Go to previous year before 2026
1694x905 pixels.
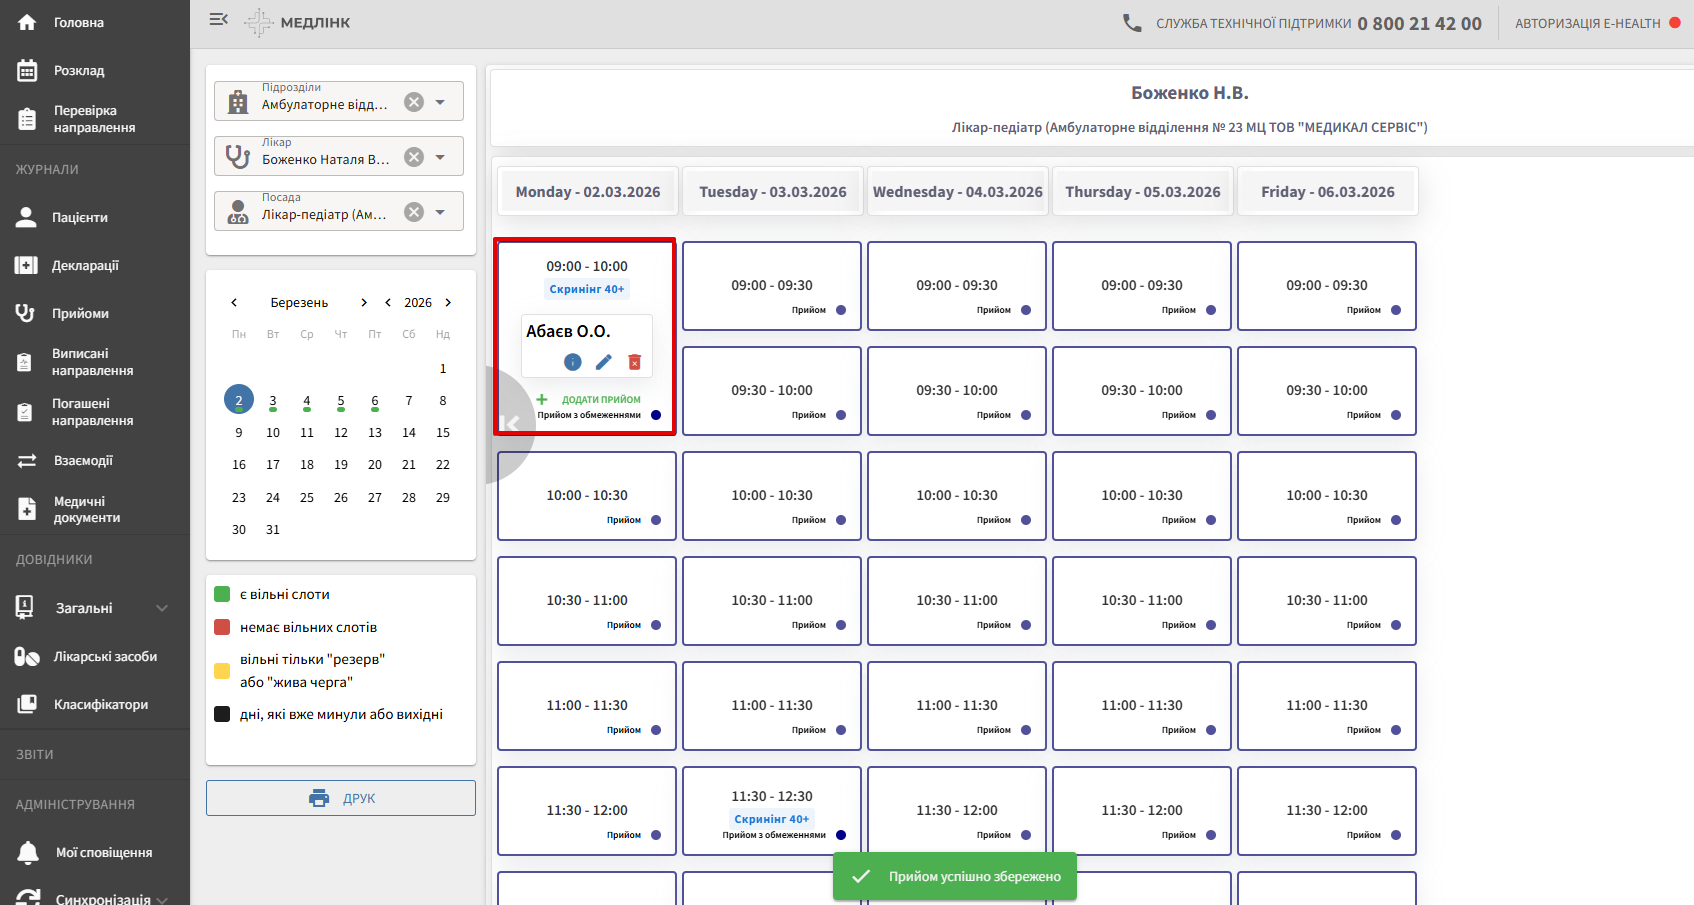pyautogui.click(x=388, y=303)
